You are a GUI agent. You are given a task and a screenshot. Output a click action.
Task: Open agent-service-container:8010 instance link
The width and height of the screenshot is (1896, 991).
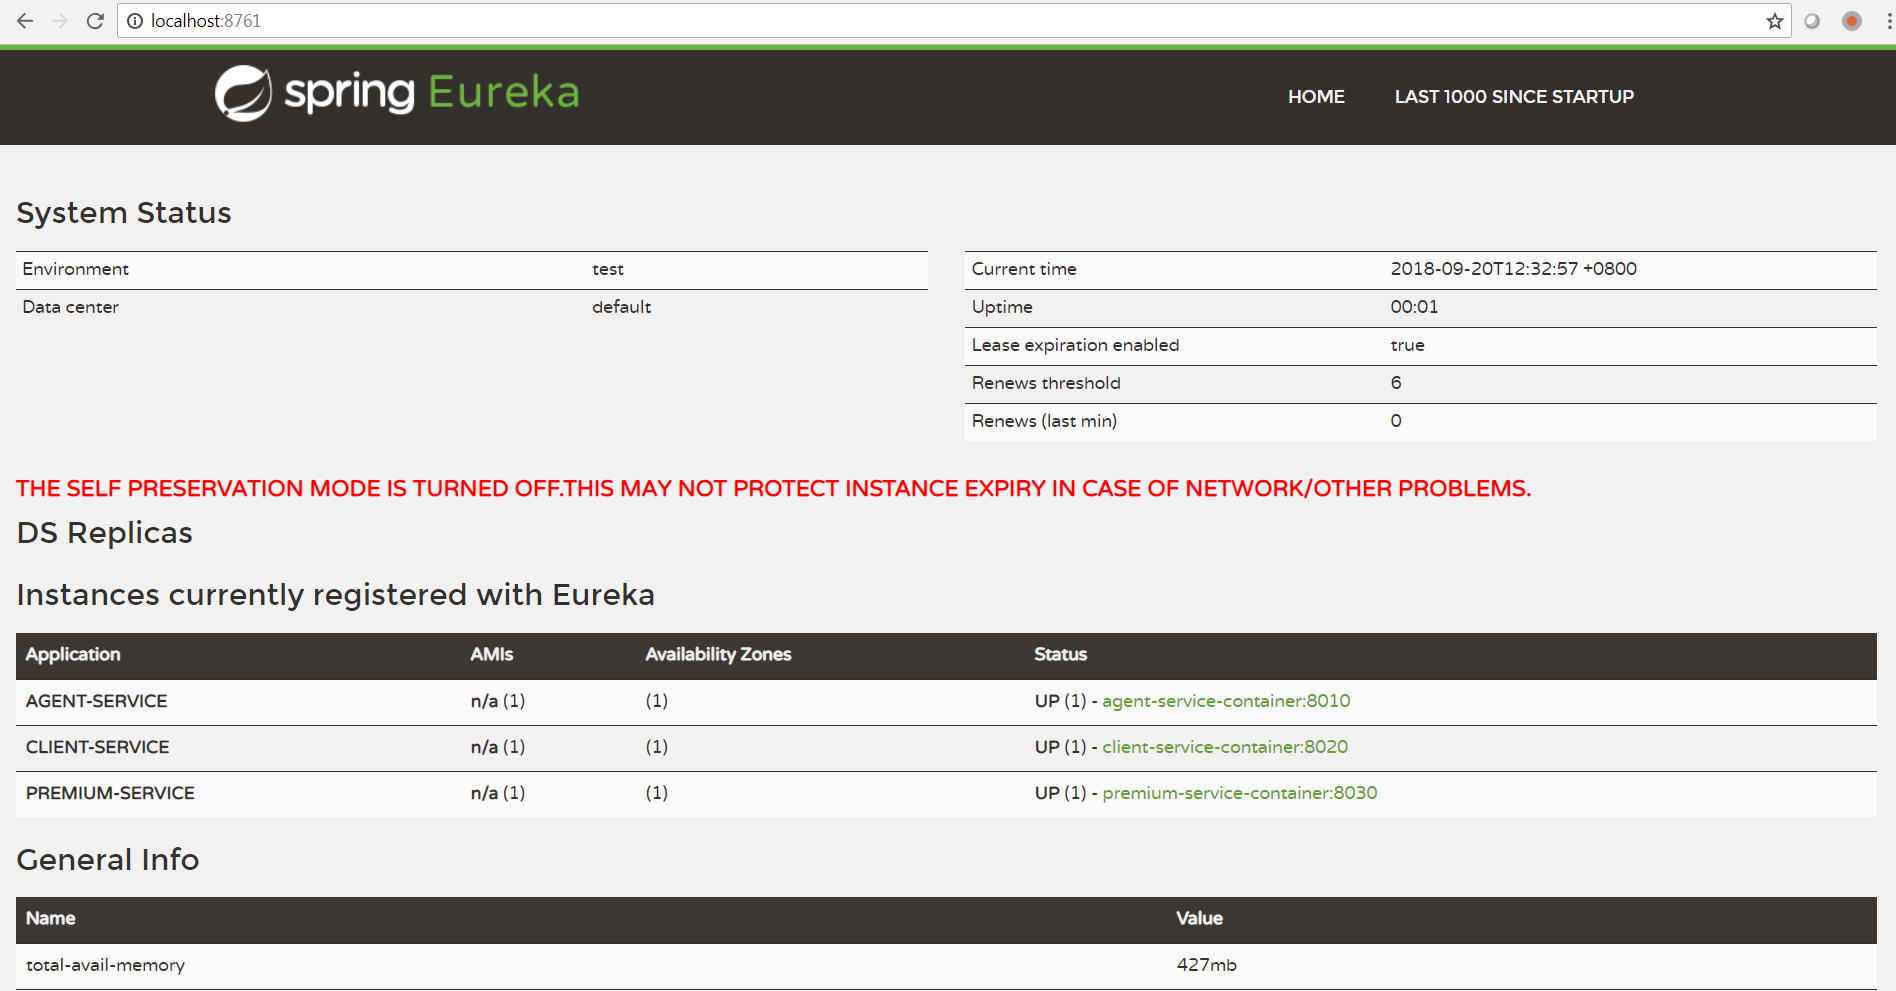pos(1226,701)
